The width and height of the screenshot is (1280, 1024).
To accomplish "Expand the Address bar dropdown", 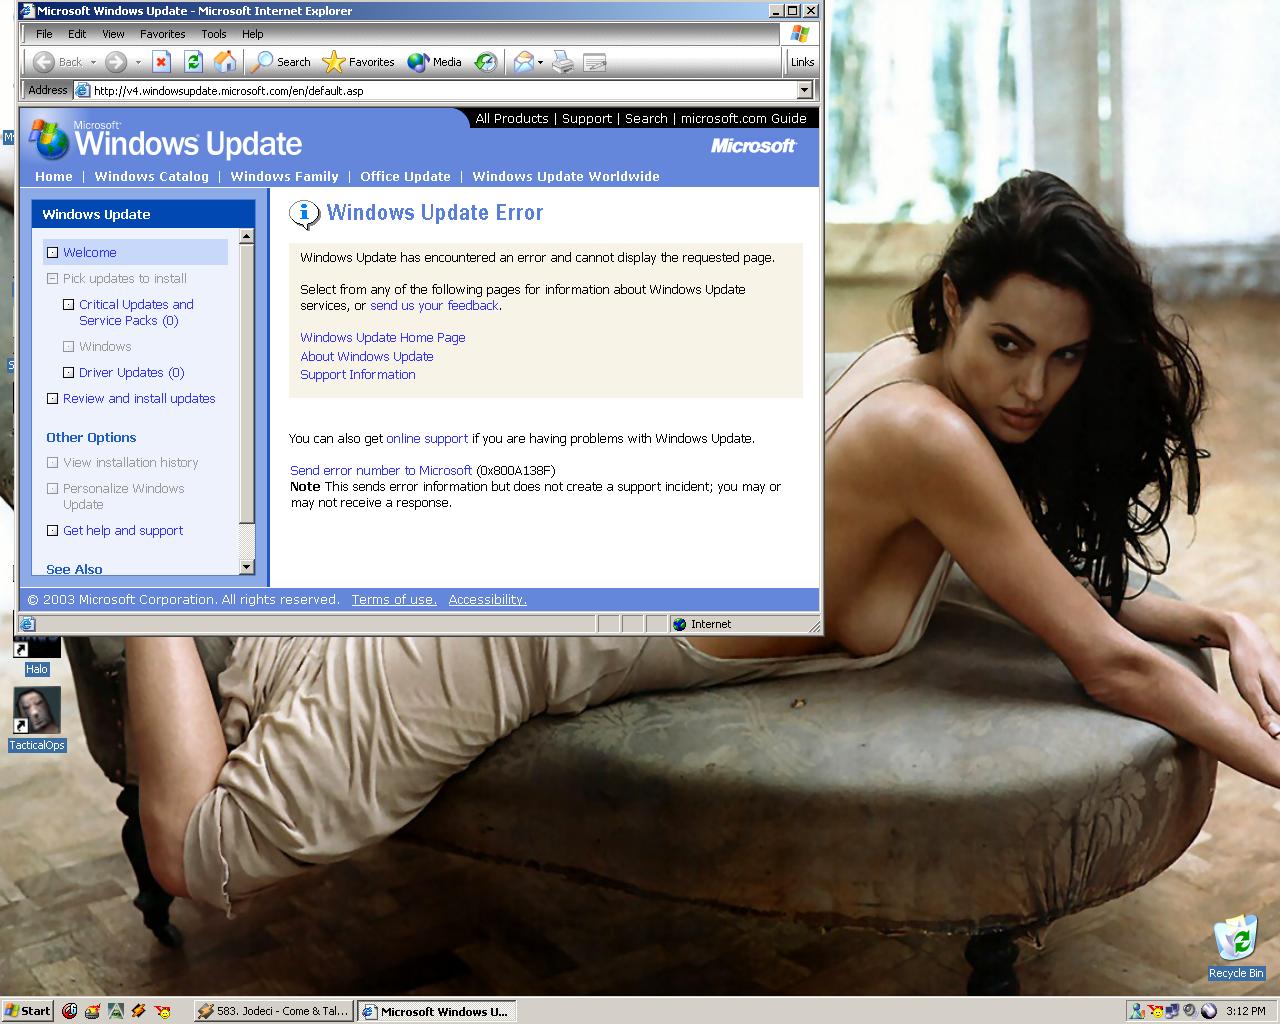I will point(804,90).
